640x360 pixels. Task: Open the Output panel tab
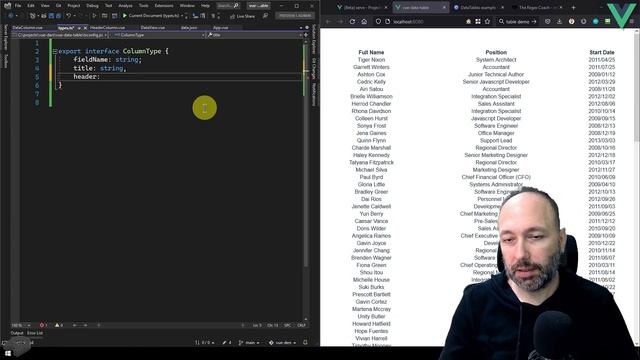coord(17,333)
